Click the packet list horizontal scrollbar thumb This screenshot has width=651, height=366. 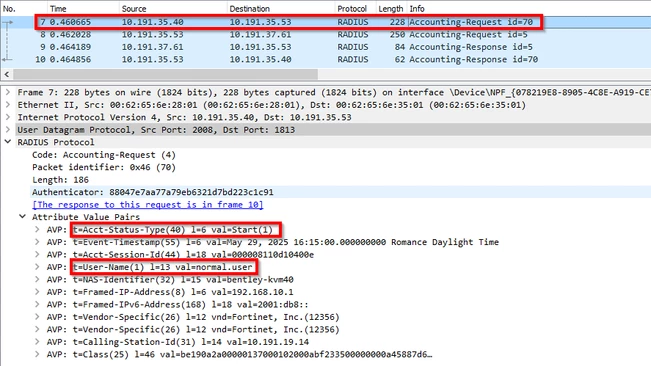click(165, 74)
